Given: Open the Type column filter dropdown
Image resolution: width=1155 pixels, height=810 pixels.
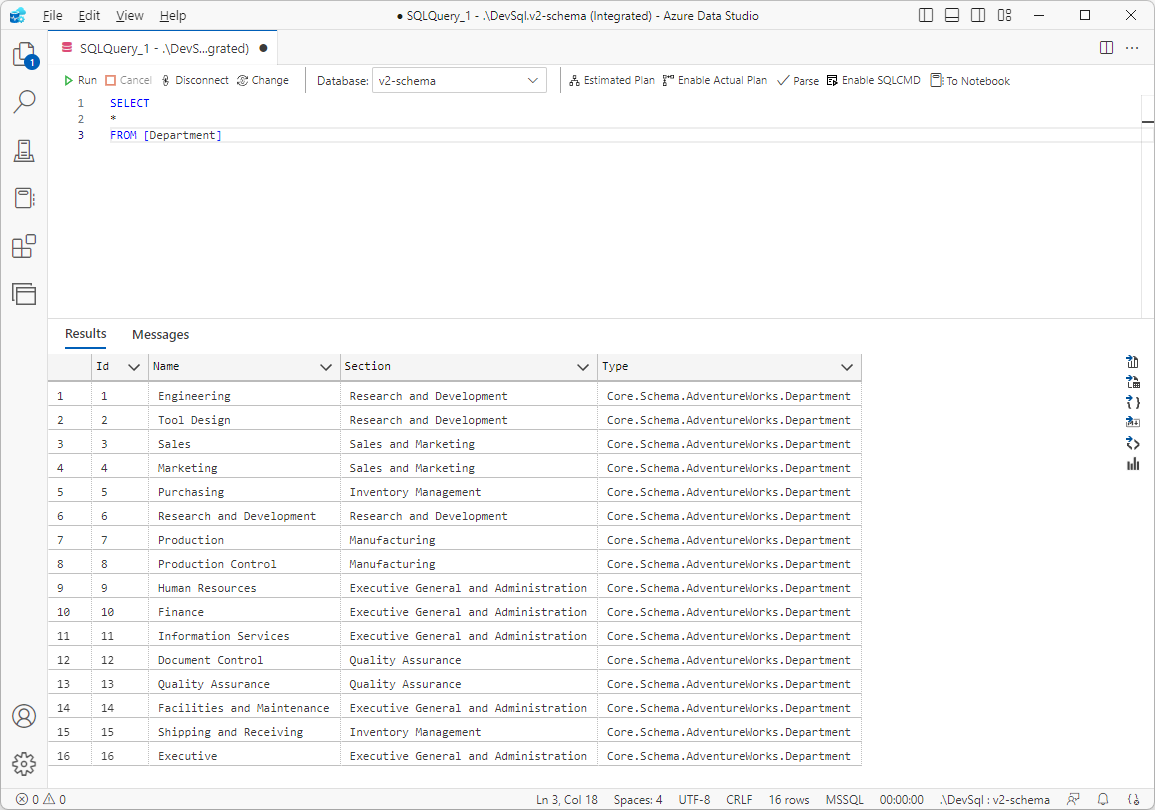Looking at the screenshot, I should tap(847, 367).
